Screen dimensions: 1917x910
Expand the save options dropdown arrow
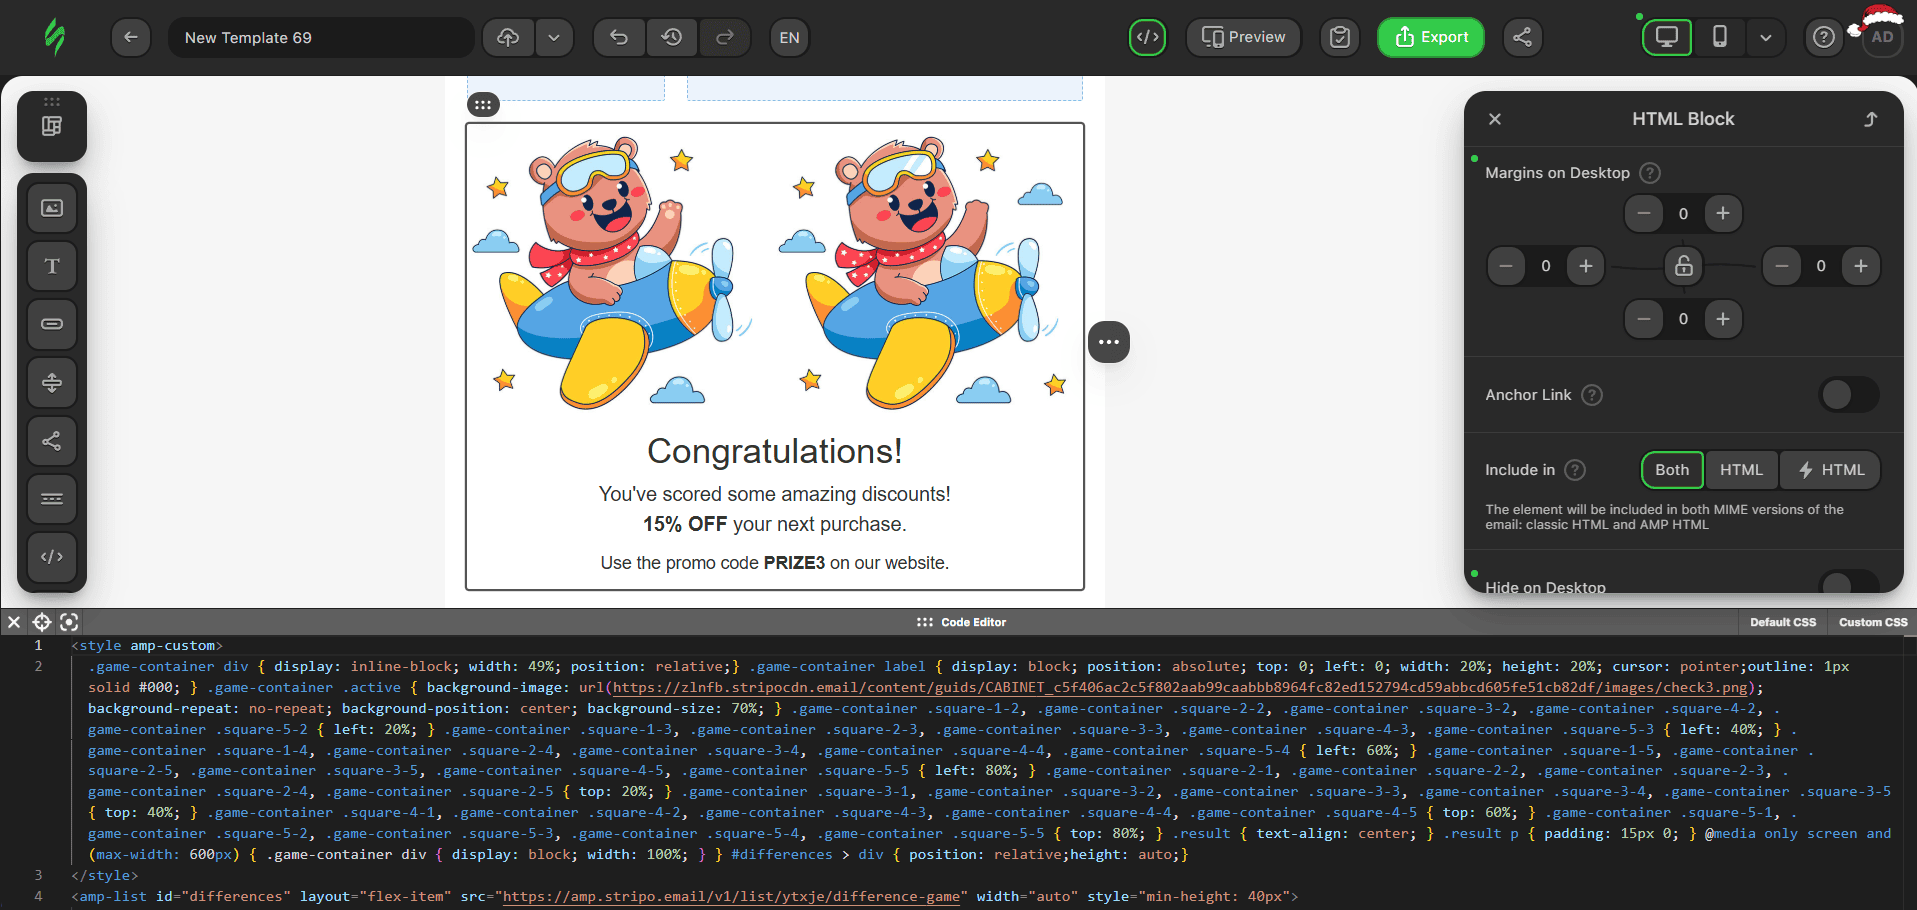(x=554, y=38)
